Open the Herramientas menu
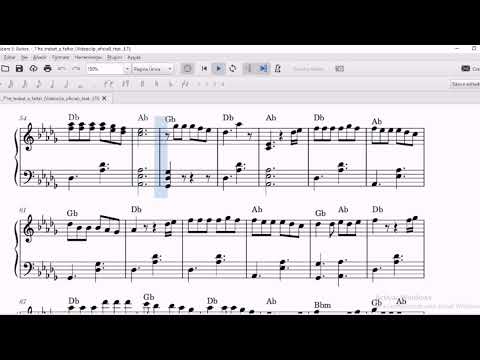Image resolution: width=480 pixels, height=360 pixels. tap(88, 57)
